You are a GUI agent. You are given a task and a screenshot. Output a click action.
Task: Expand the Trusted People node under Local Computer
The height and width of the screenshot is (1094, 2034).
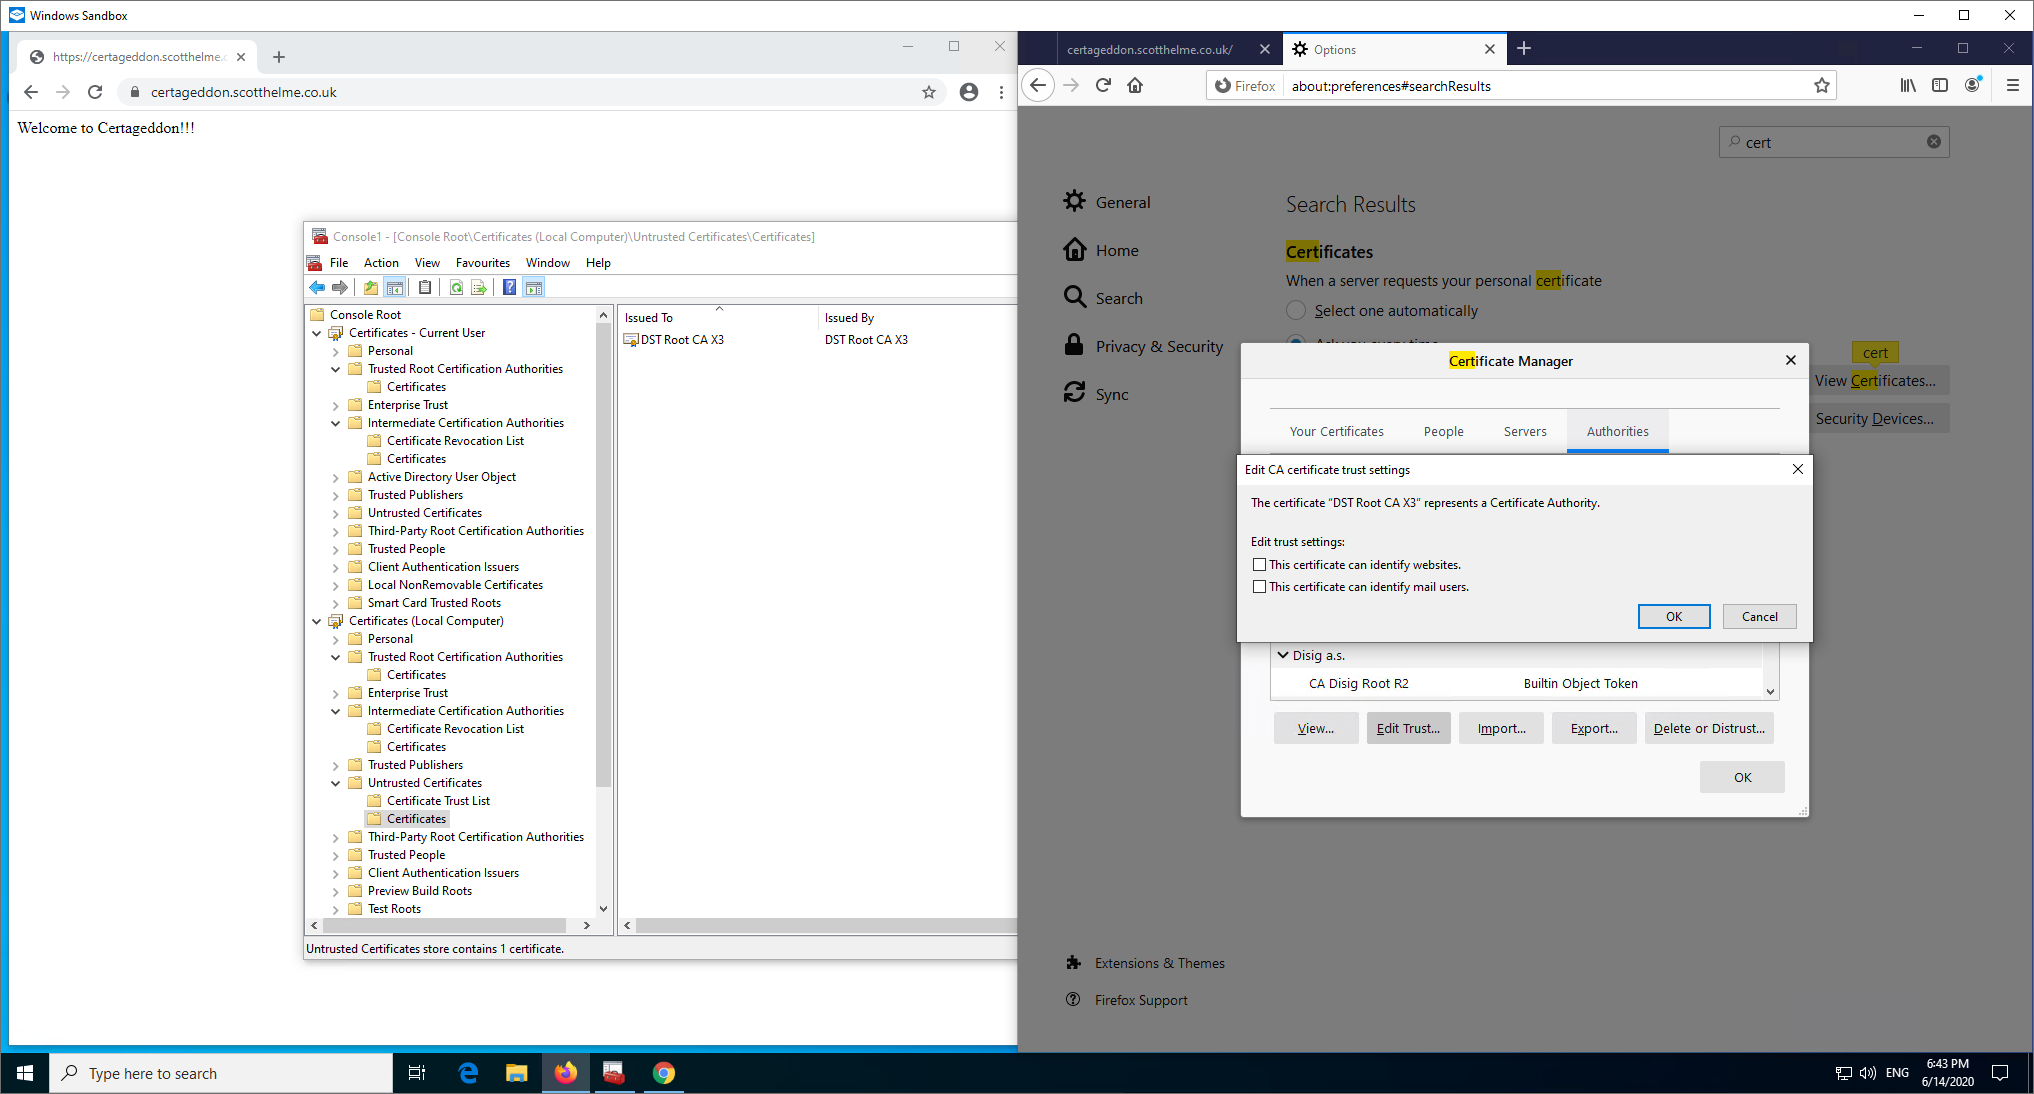pyautogui.click(x=336, y=856)
